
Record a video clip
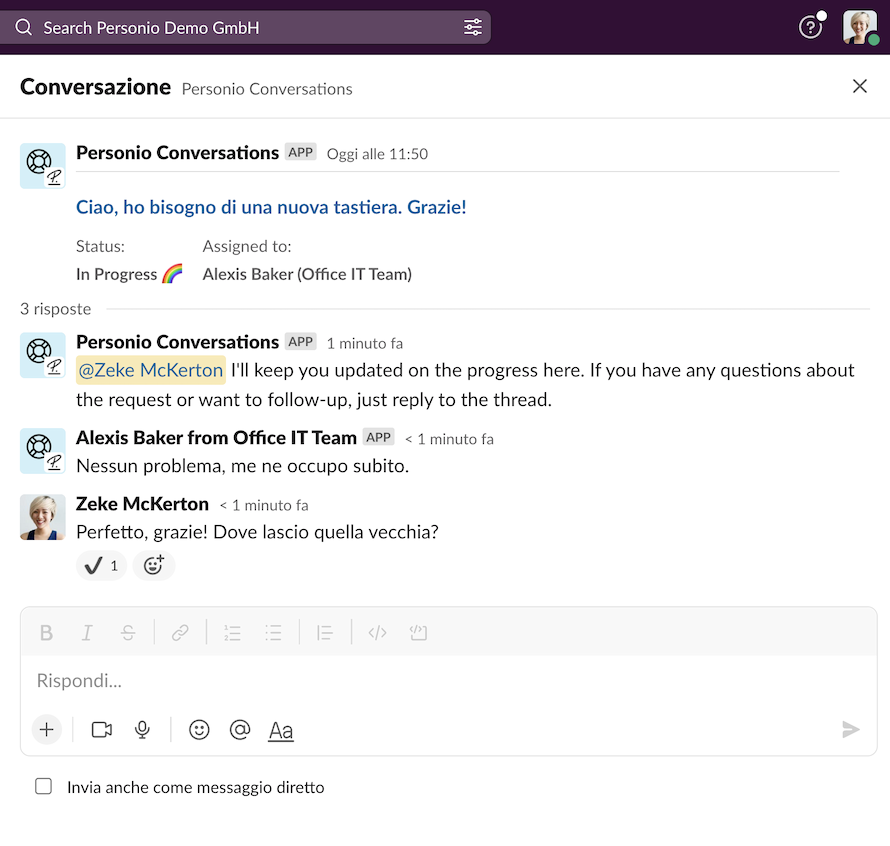102,730
